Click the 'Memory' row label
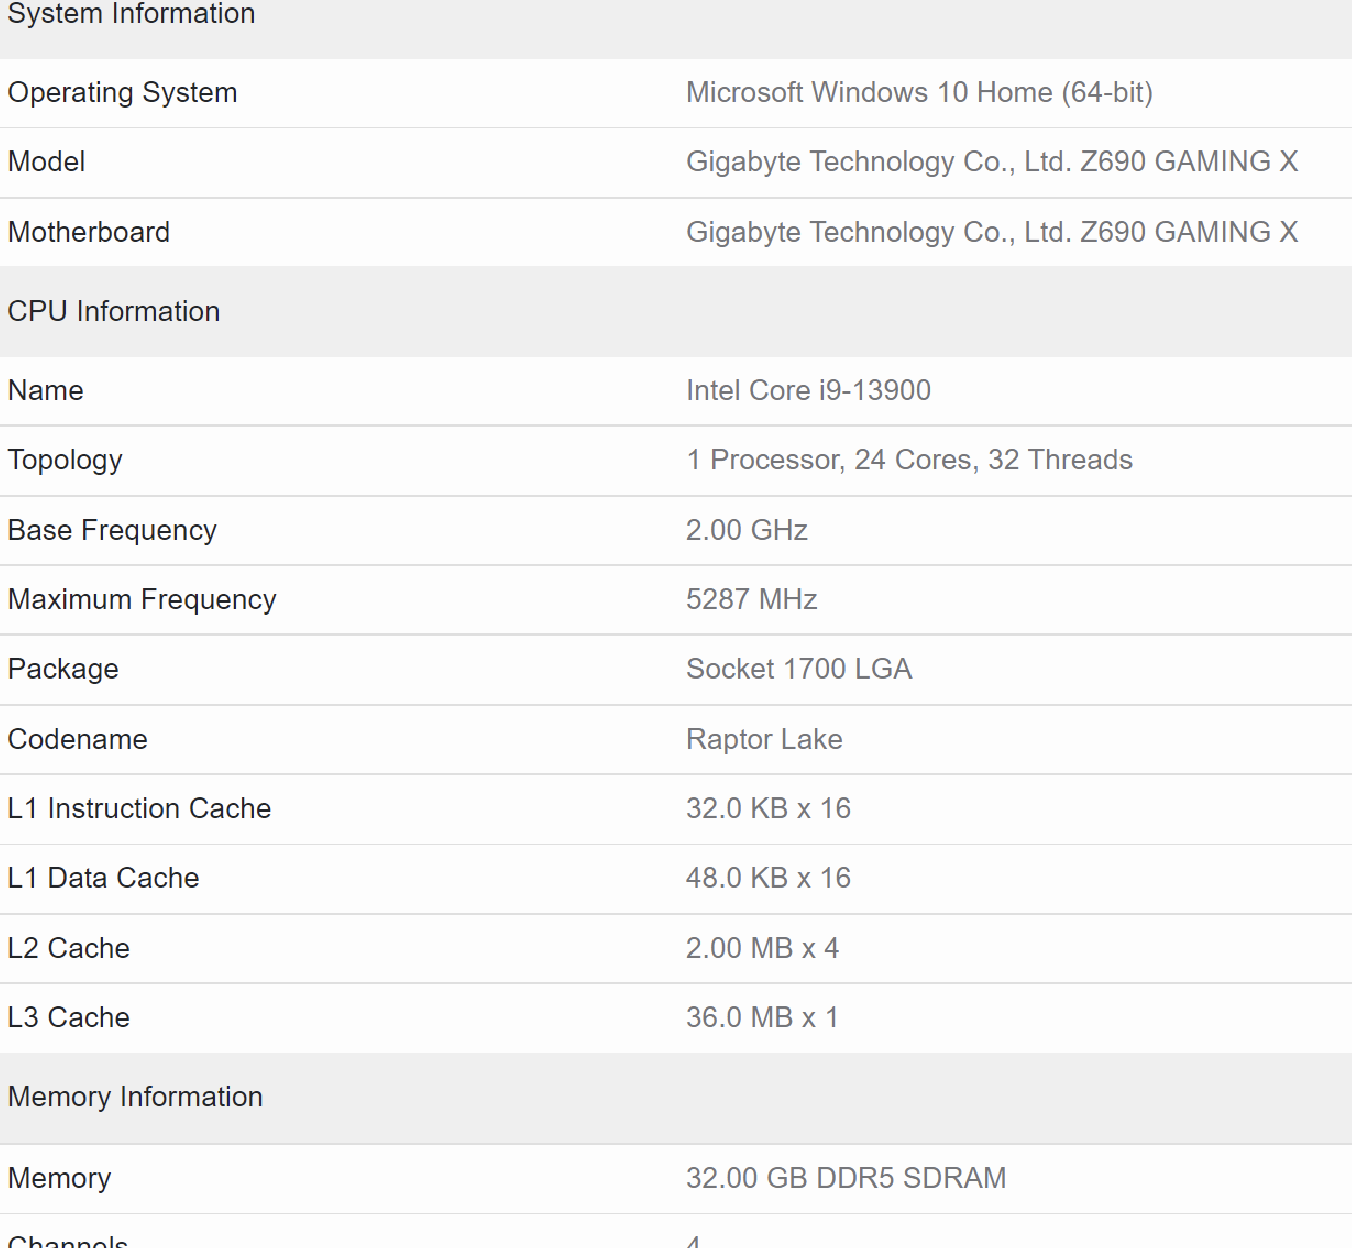This screenshot has width=1352, height=1248. 59,1178
